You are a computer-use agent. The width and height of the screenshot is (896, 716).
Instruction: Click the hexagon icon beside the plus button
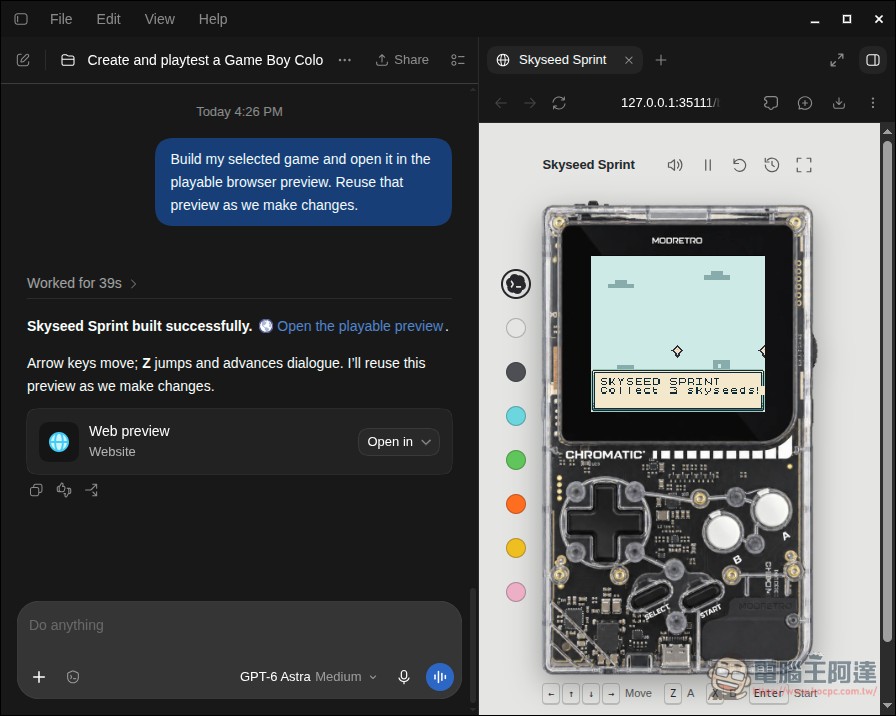(x=73, y=677)
